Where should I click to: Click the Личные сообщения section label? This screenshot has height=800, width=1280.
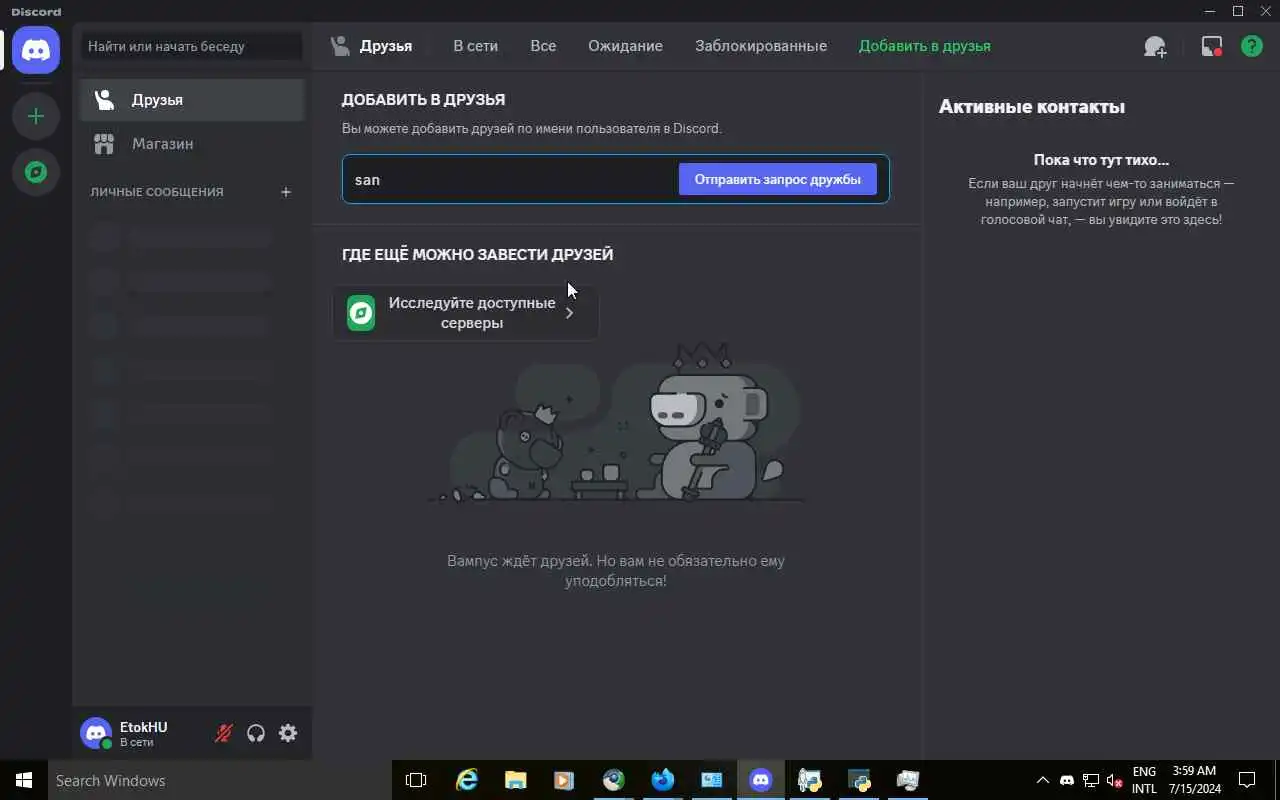pyautogui.click(x=157, y=192)
